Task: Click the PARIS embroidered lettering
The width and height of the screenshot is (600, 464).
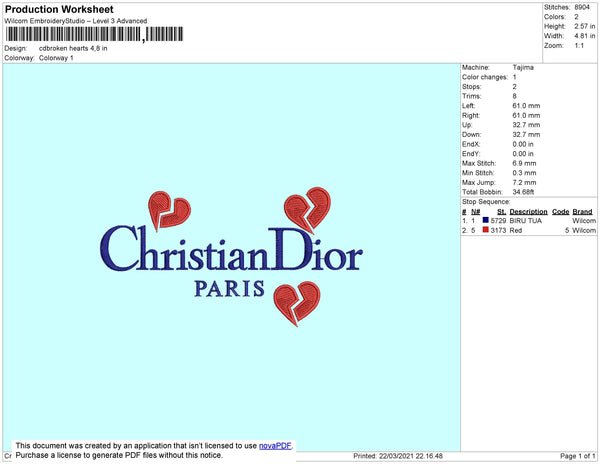Action: pyautogui.click(x=229, y=288)
